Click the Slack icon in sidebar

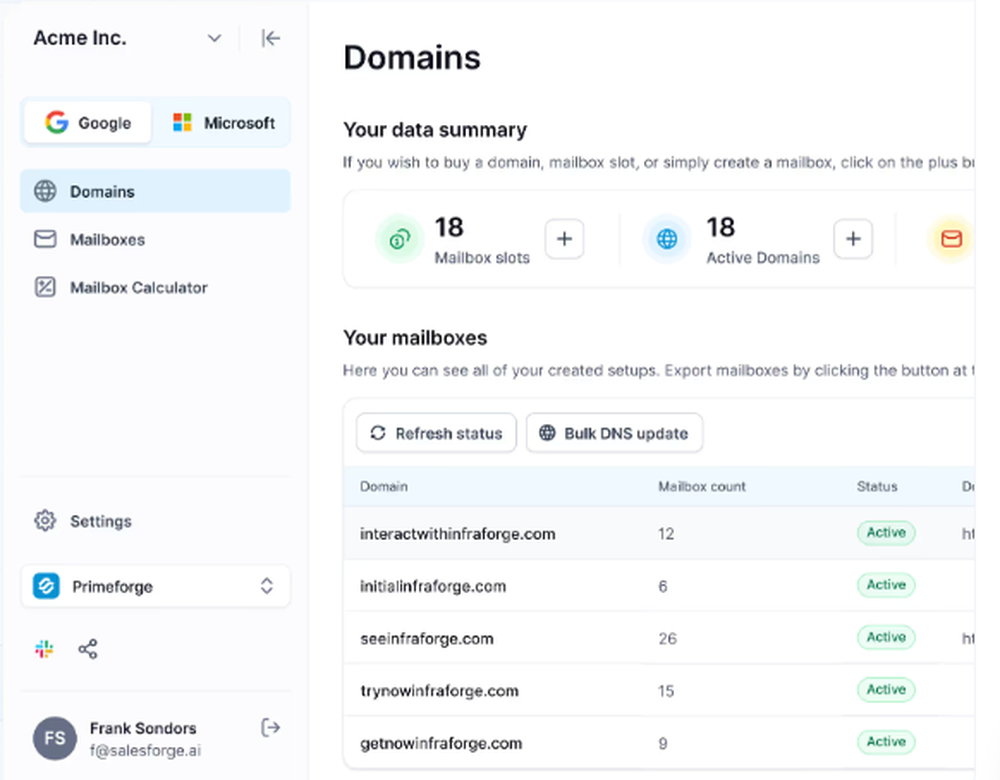click(44, 650)
